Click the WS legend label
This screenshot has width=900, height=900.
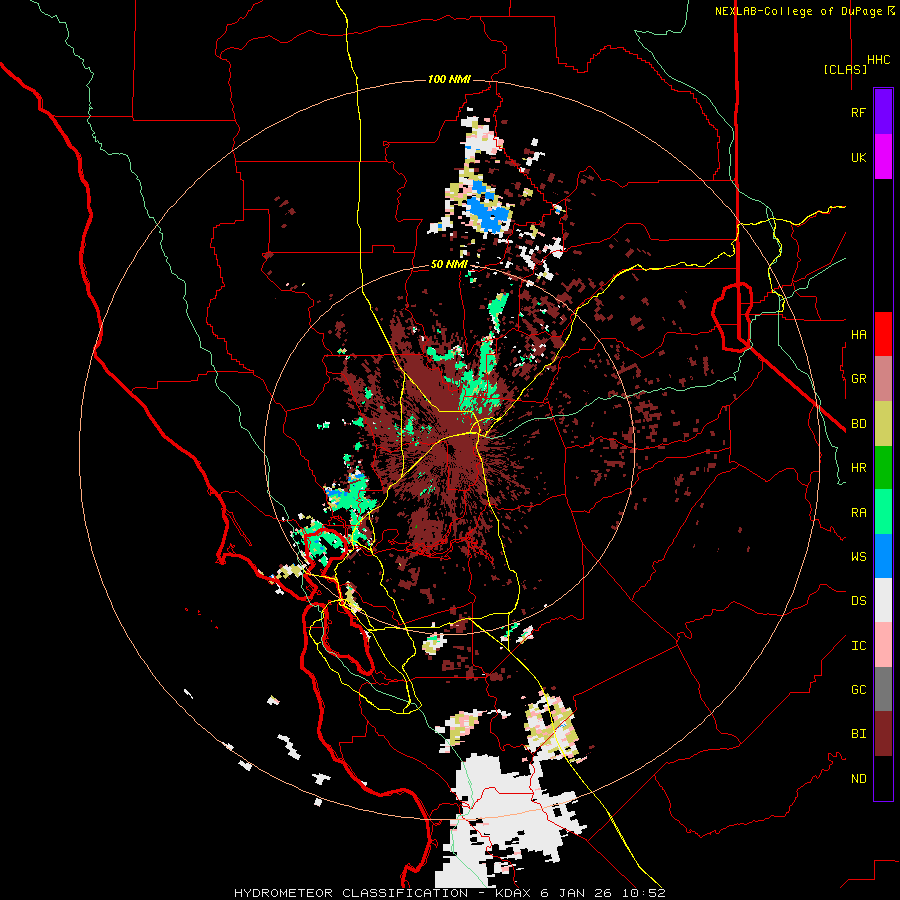(x=858, y=557)
